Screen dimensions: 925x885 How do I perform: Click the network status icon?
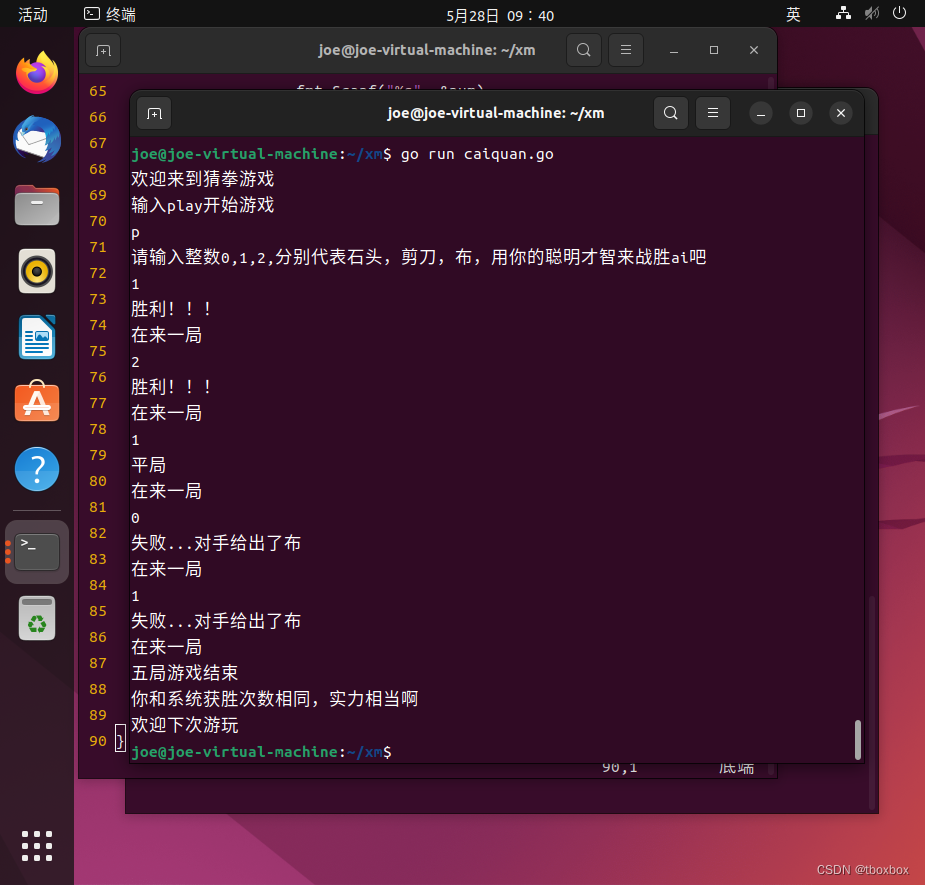(843, 13)
